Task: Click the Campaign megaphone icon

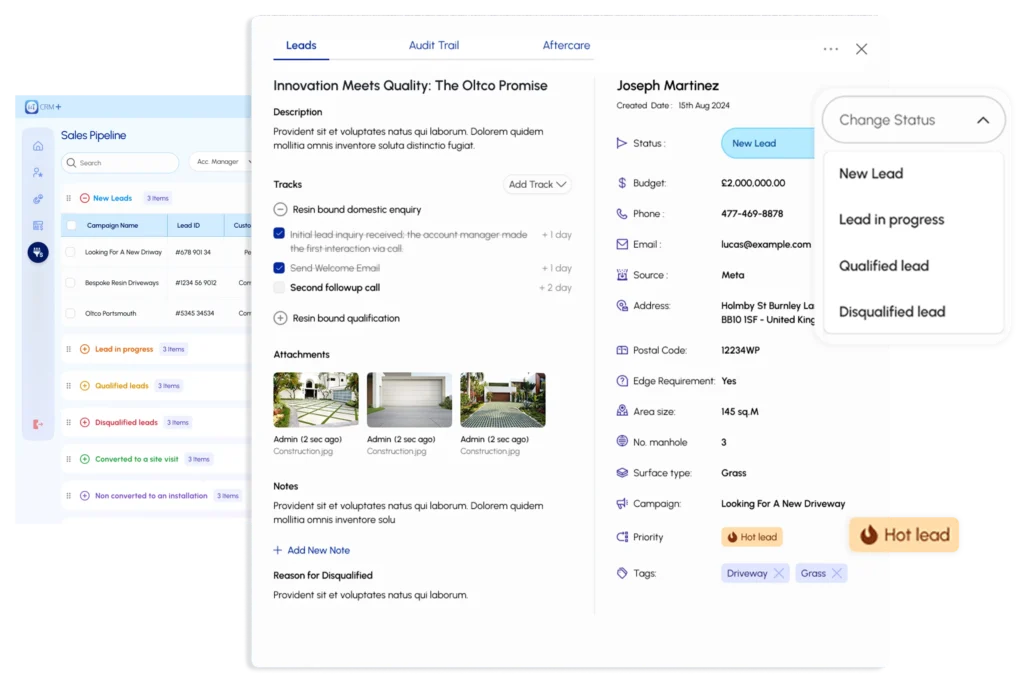Action: pyautogui.click(x=622, y=503)
